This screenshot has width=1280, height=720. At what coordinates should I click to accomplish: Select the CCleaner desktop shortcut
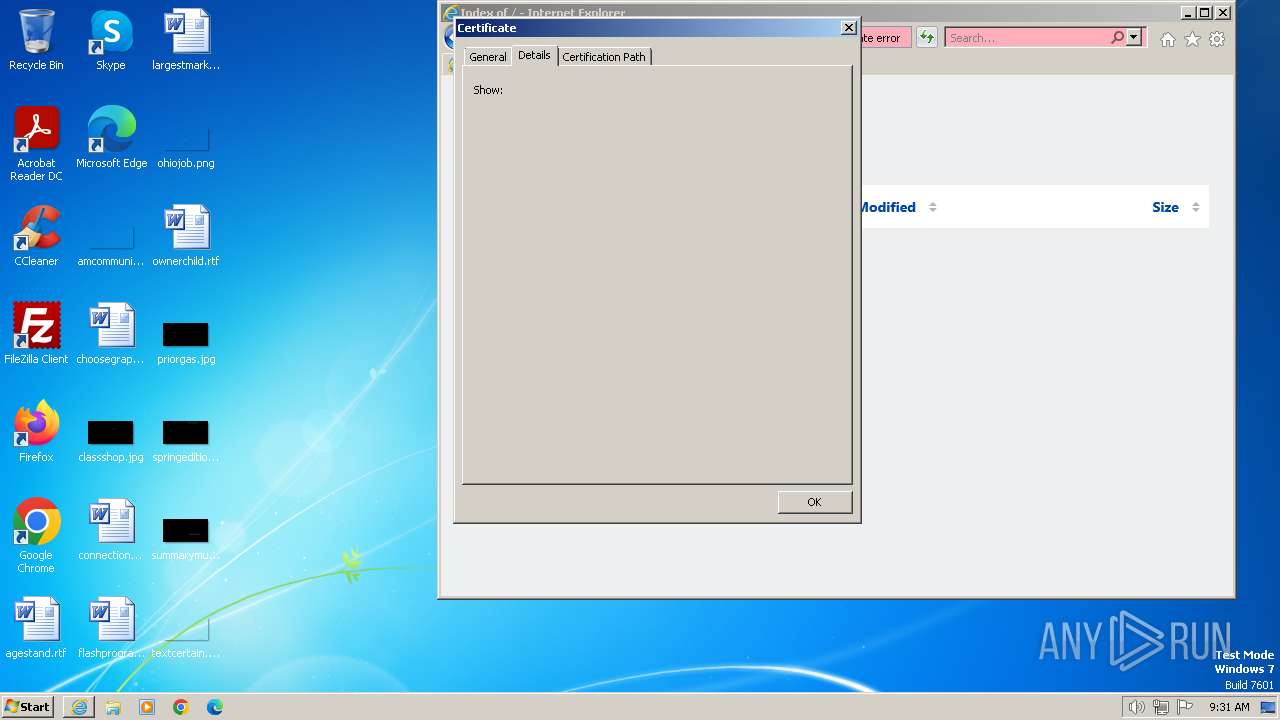pos(36,236)
